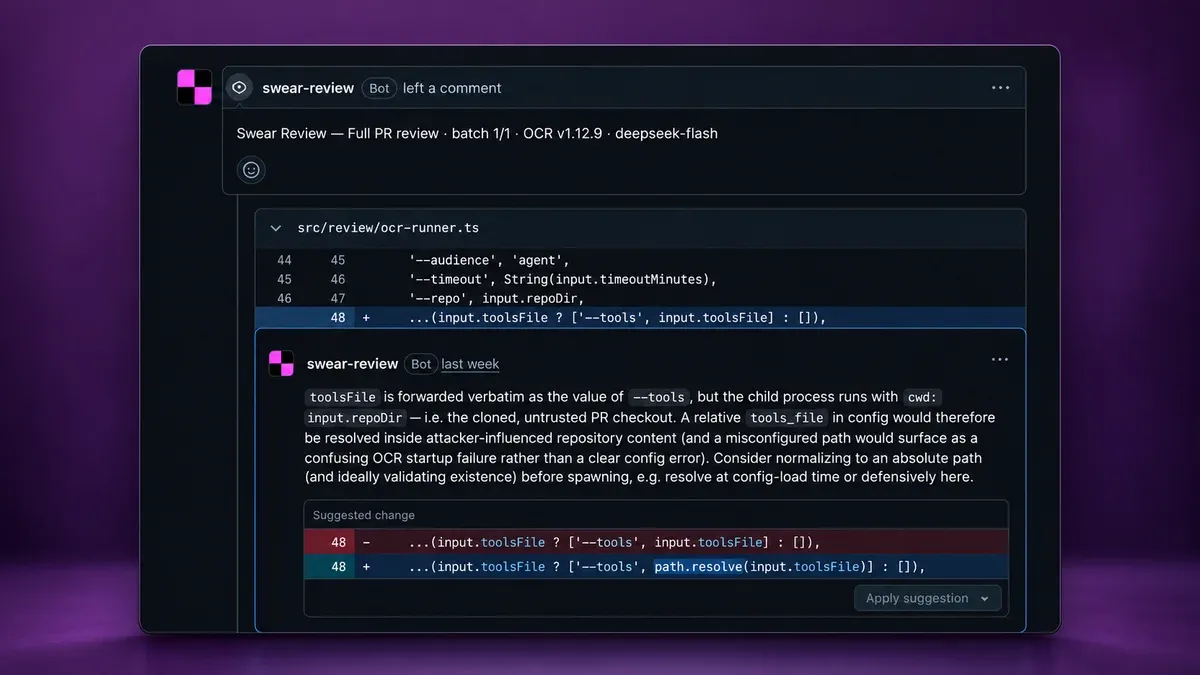This screenshot has height=675, width=1200.
Task: Click the inline code 'input.repoDir' in comment
Action: (354, 417)
